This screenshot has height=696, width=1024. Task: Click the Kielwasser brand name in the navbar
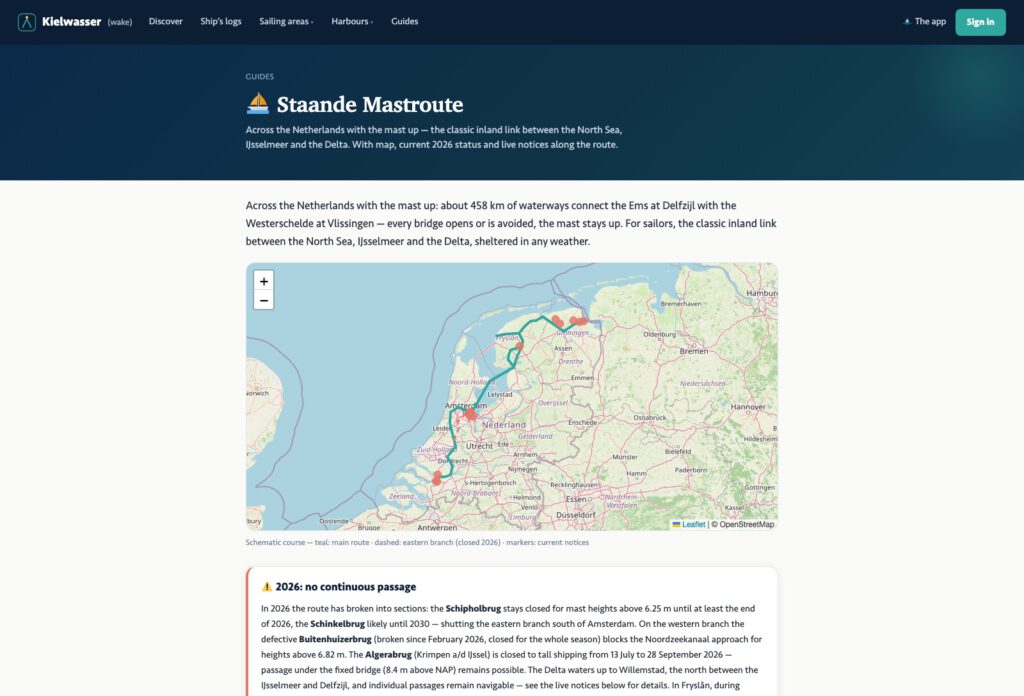(x=71, y=22)
